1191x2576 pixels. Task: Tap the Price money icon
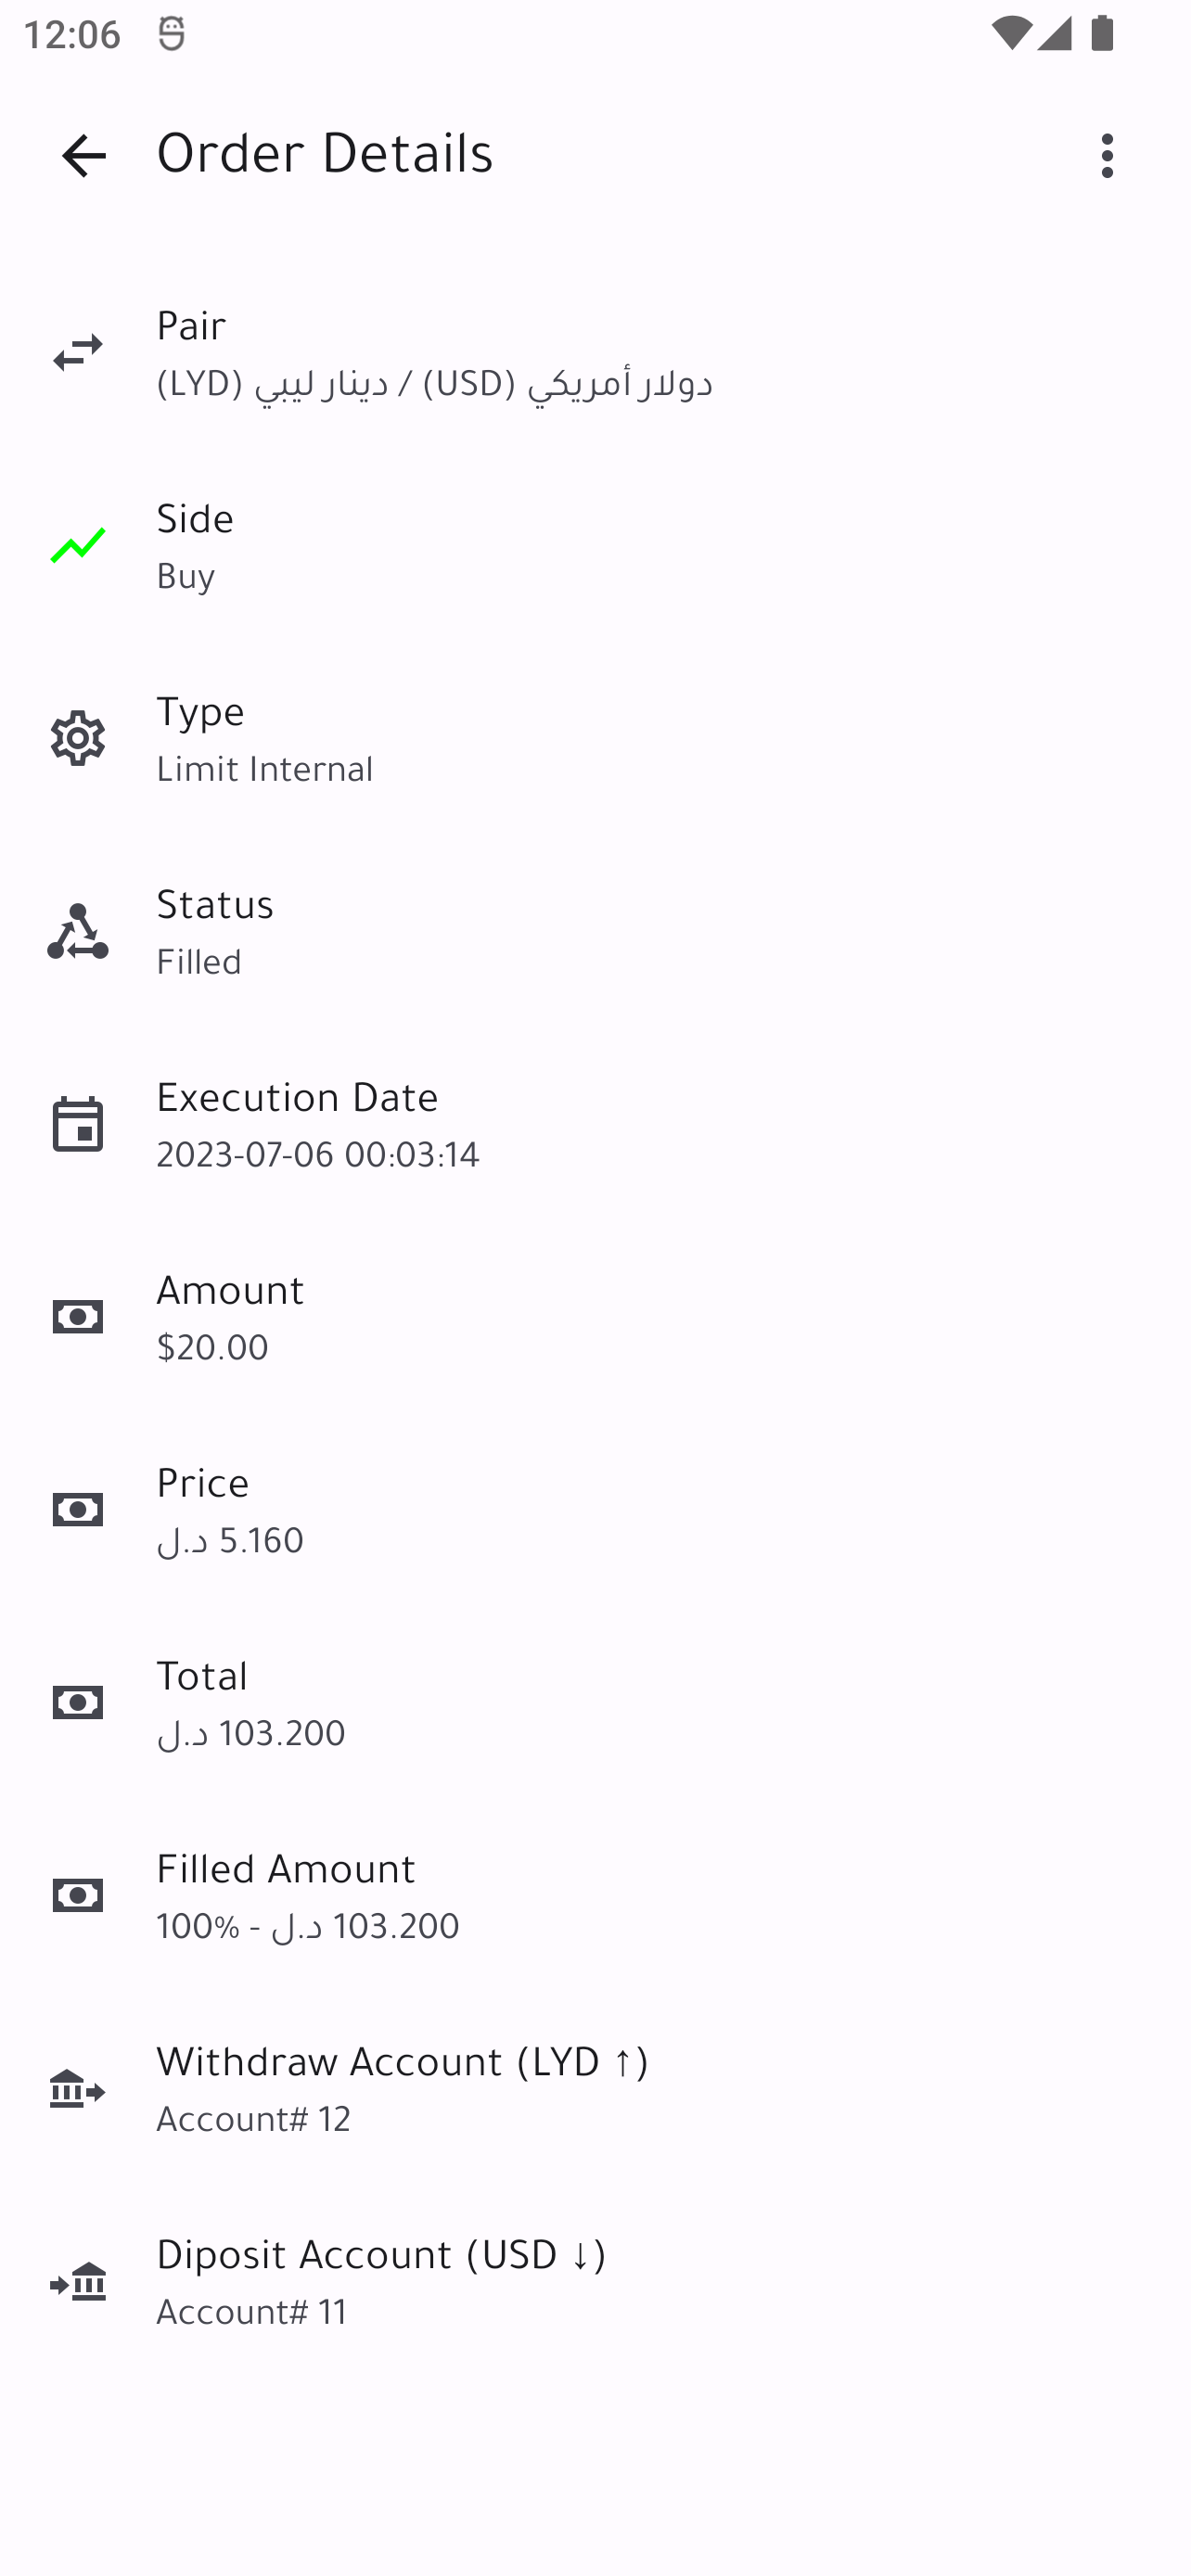click(x=78, y=1510)
